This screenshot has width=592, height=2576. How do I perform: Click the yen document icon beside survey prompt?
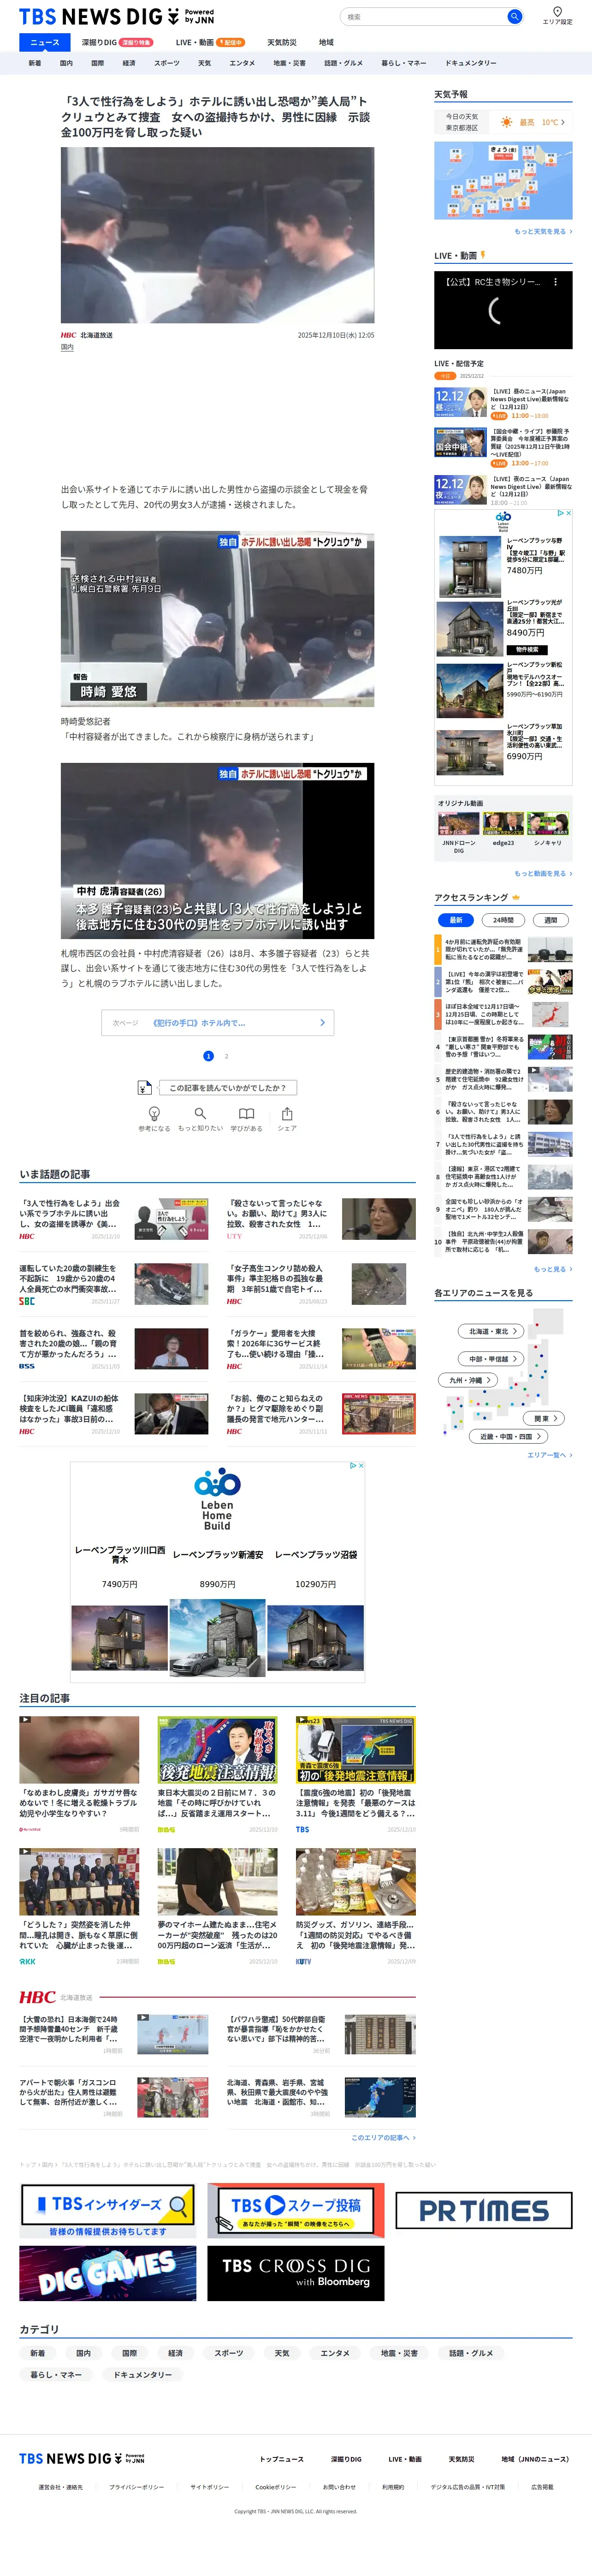[145, 1088]
